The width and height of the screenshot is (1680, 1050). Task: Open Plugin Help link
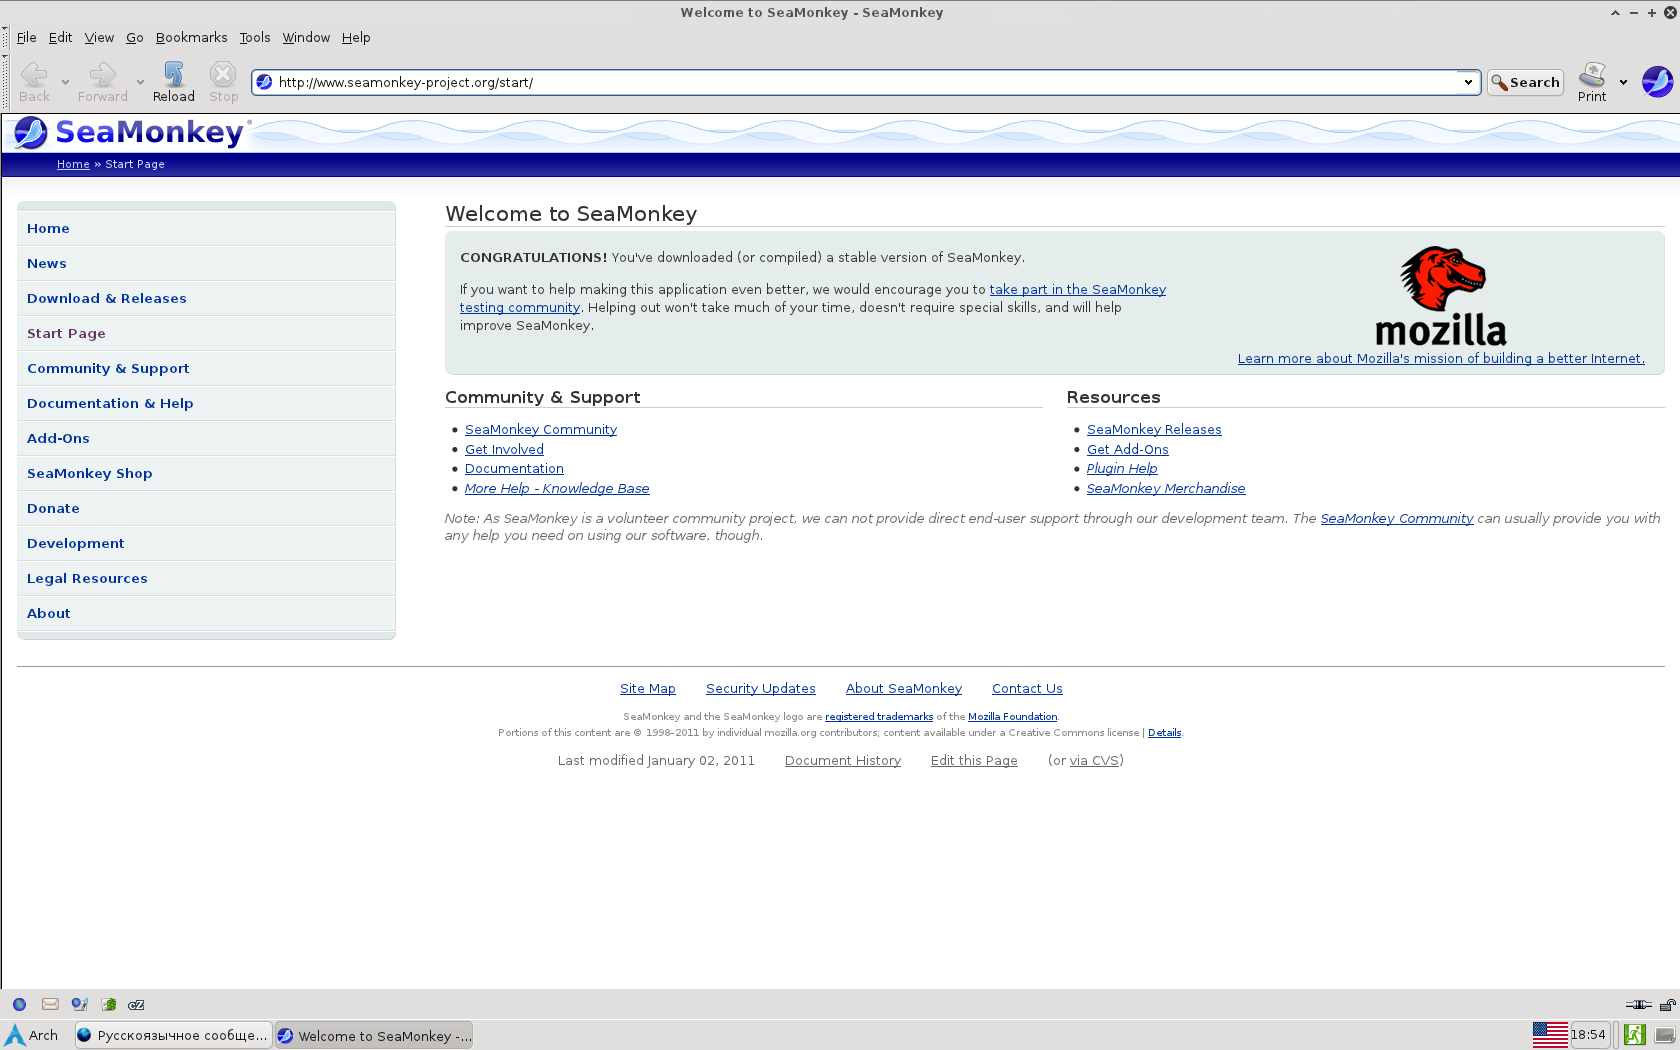(1122, 468)
